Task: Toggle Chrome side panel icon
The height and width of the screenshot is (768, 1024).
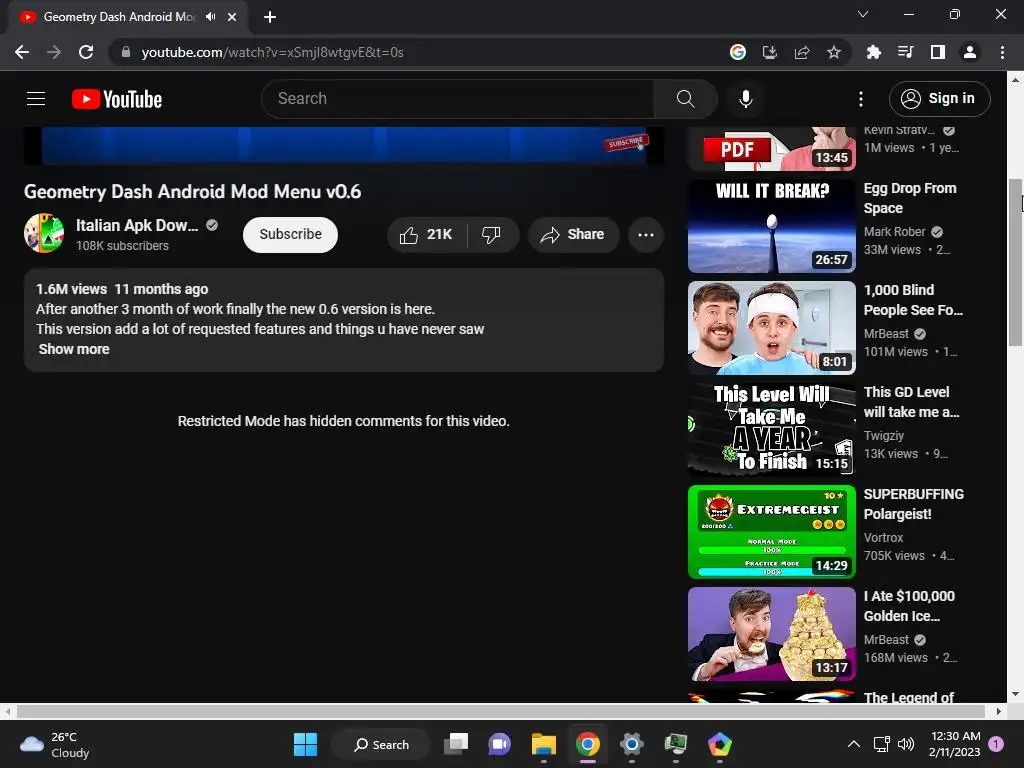Action: pyautogui.click(x=937, y=52)
